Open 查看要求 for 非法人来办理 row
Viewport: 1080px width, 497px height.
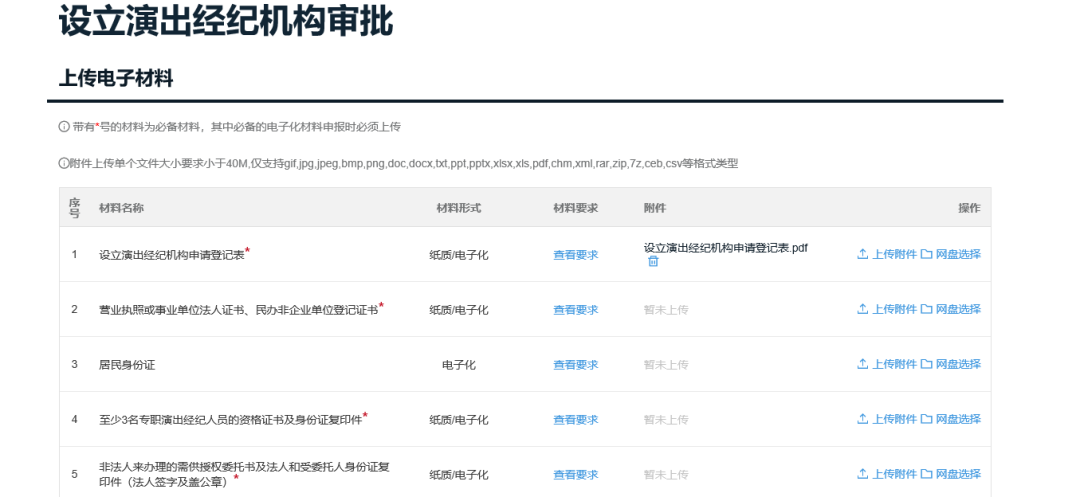[576, 475]
